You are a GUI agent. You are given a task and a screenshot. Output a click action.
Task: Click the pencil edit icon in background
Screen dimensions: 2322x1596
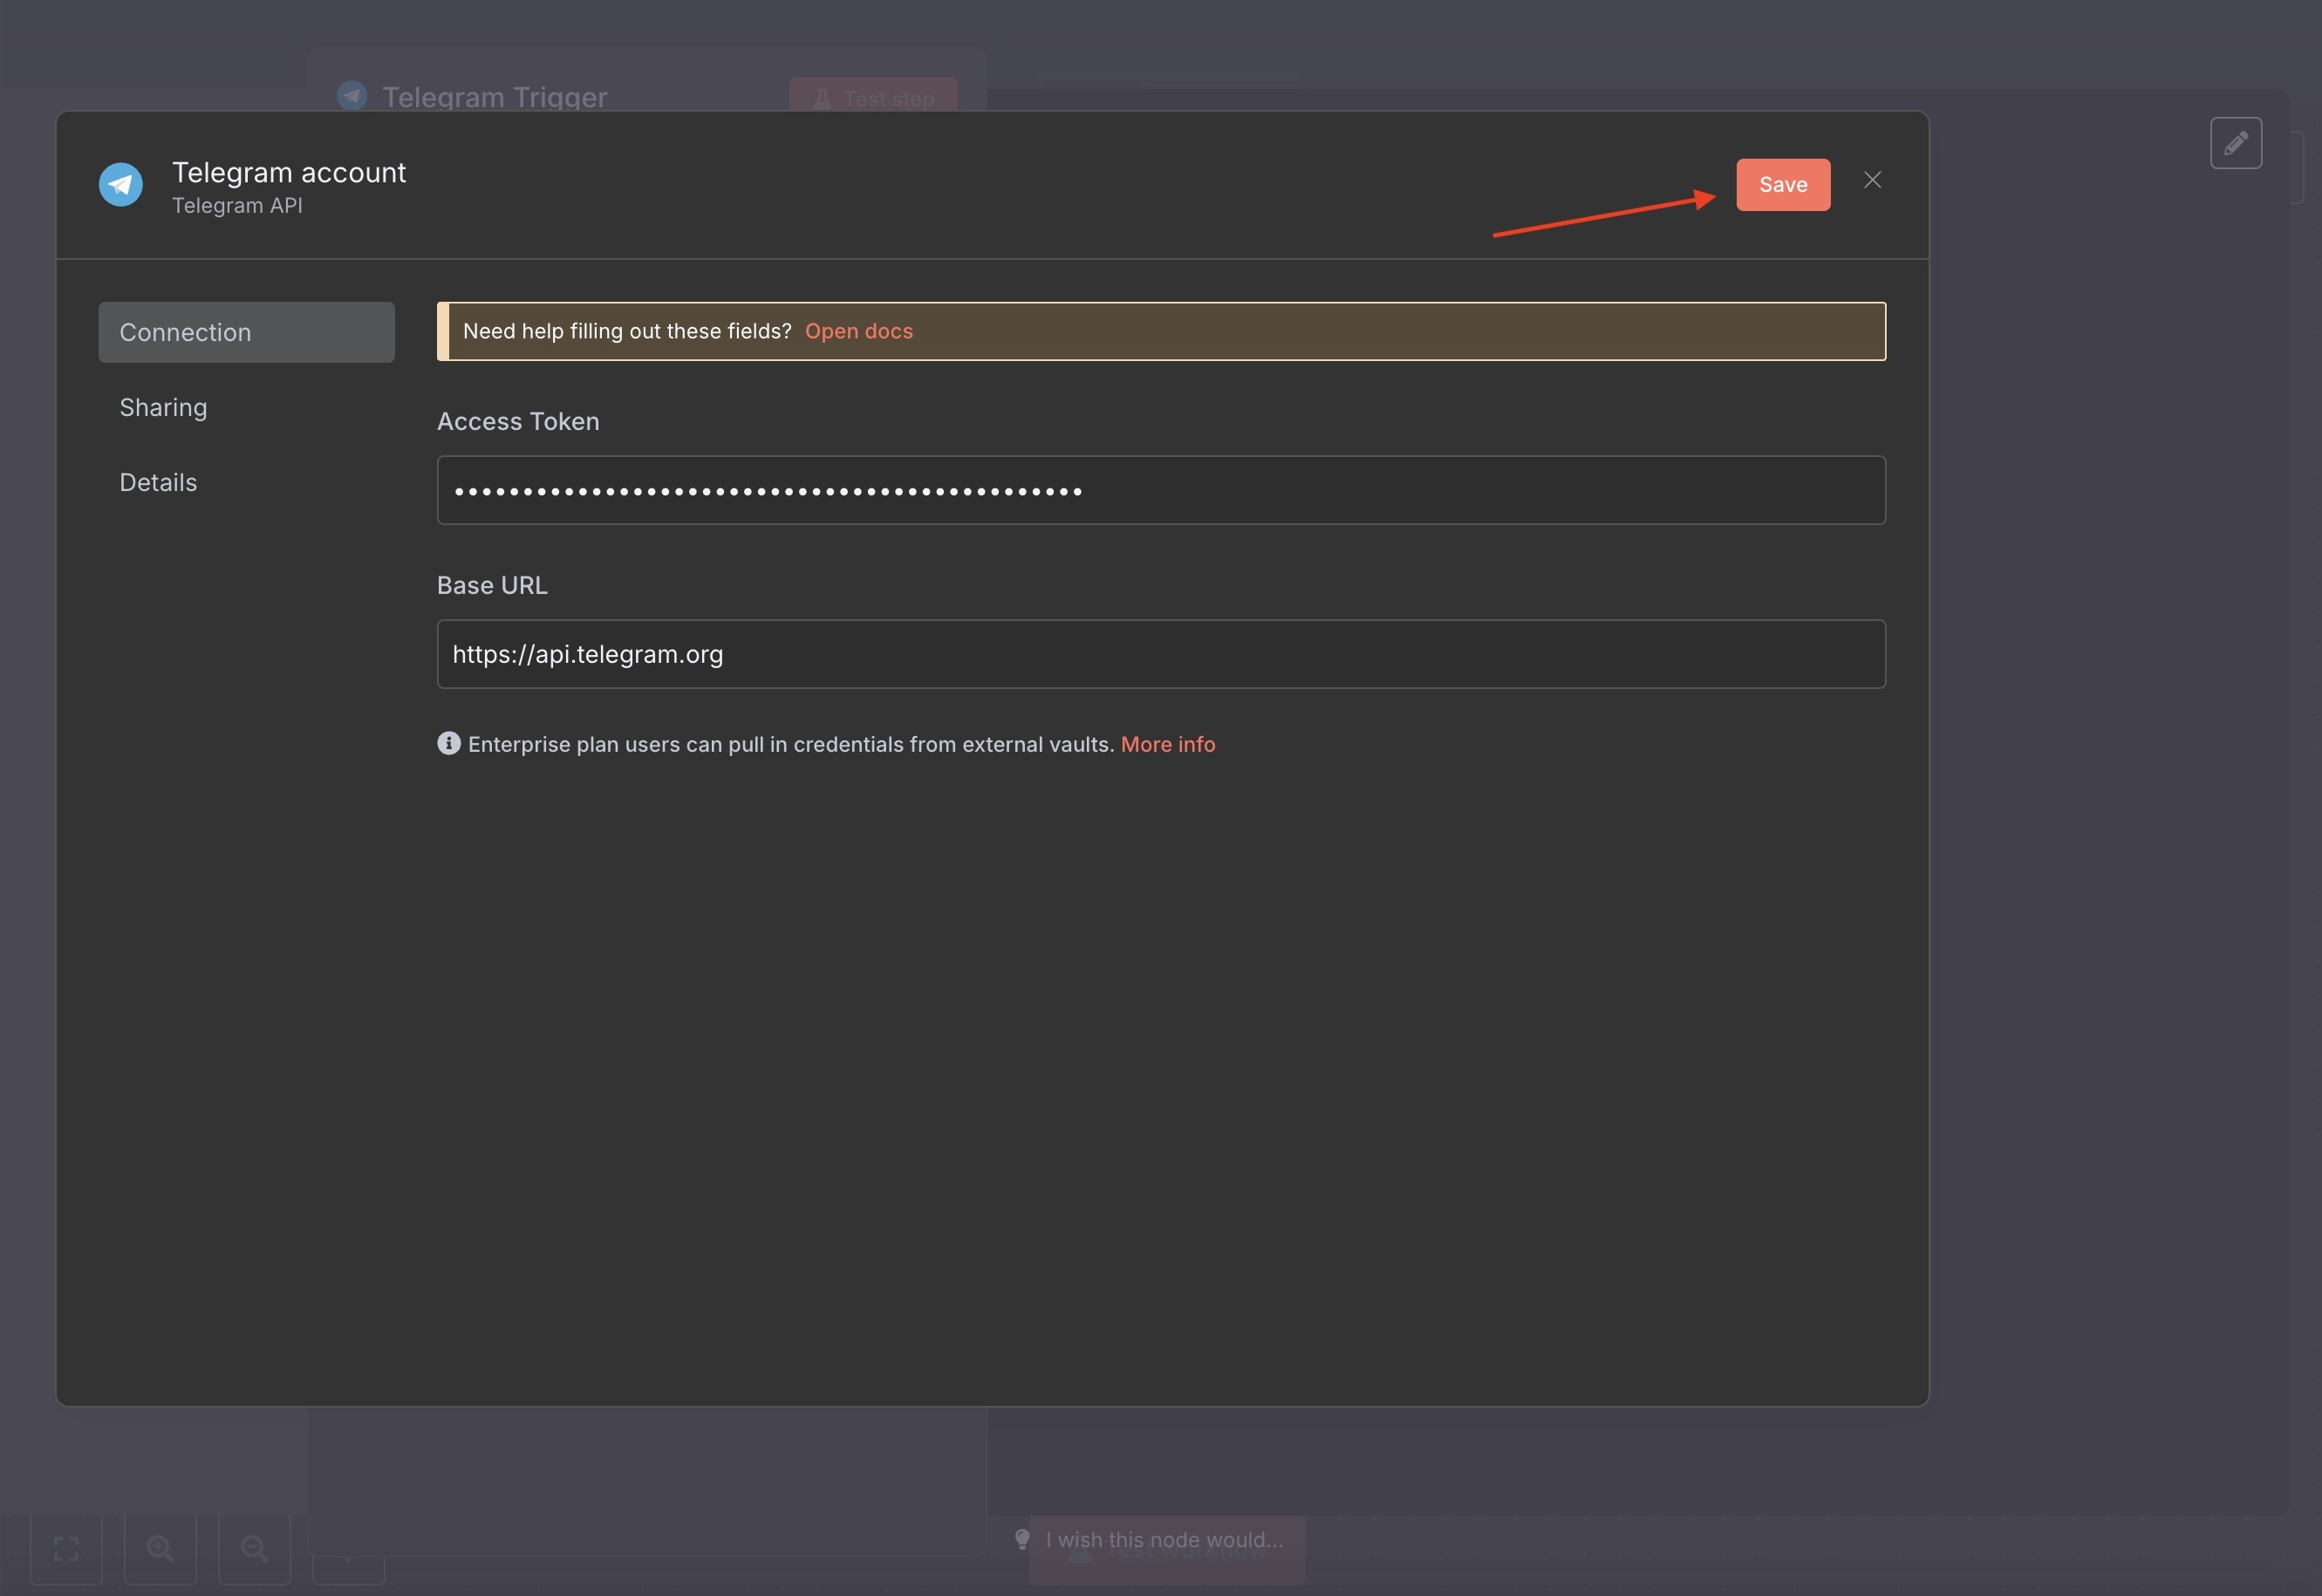[2236, 143]
